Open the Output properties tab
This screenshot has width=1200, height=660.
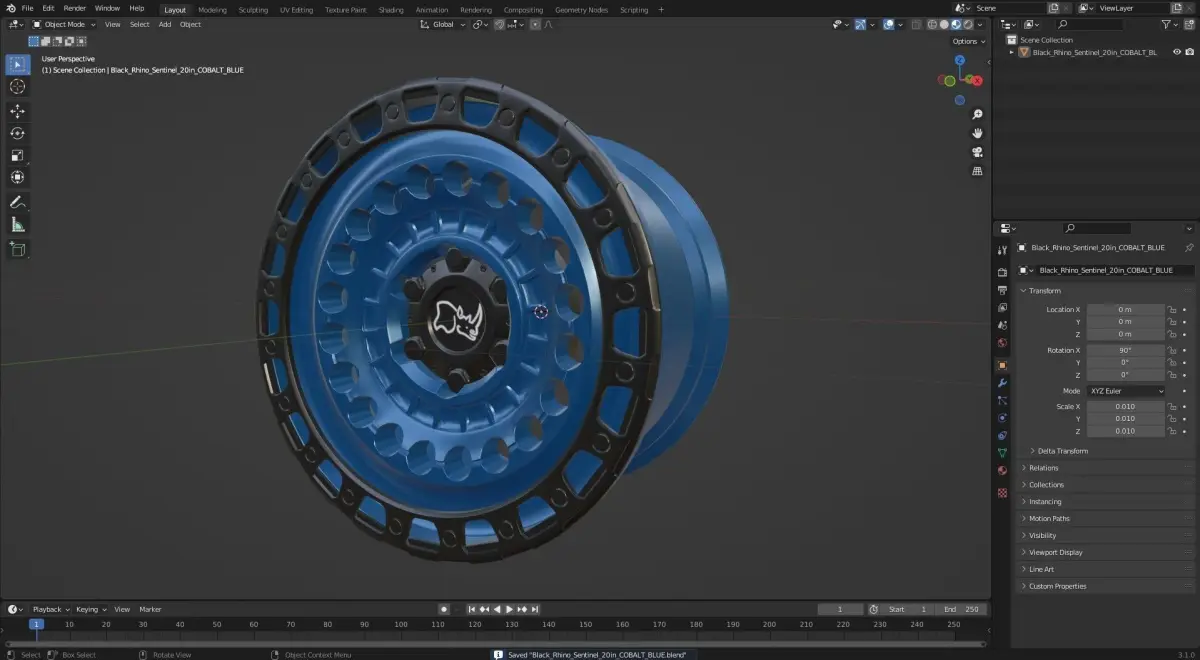(1002, 290)
